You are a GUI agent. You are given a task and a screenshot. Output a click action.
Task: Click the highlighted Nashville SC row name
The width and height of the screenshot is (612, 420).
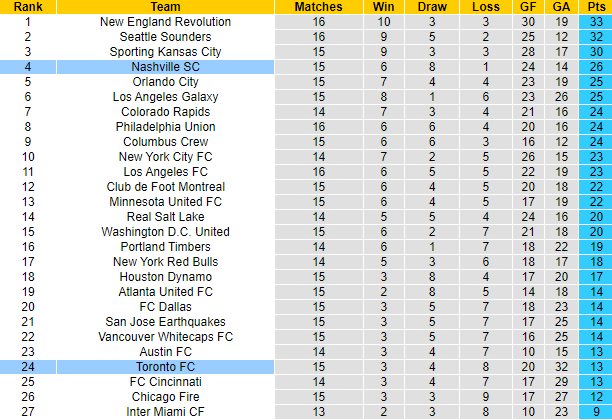[165, 66]
